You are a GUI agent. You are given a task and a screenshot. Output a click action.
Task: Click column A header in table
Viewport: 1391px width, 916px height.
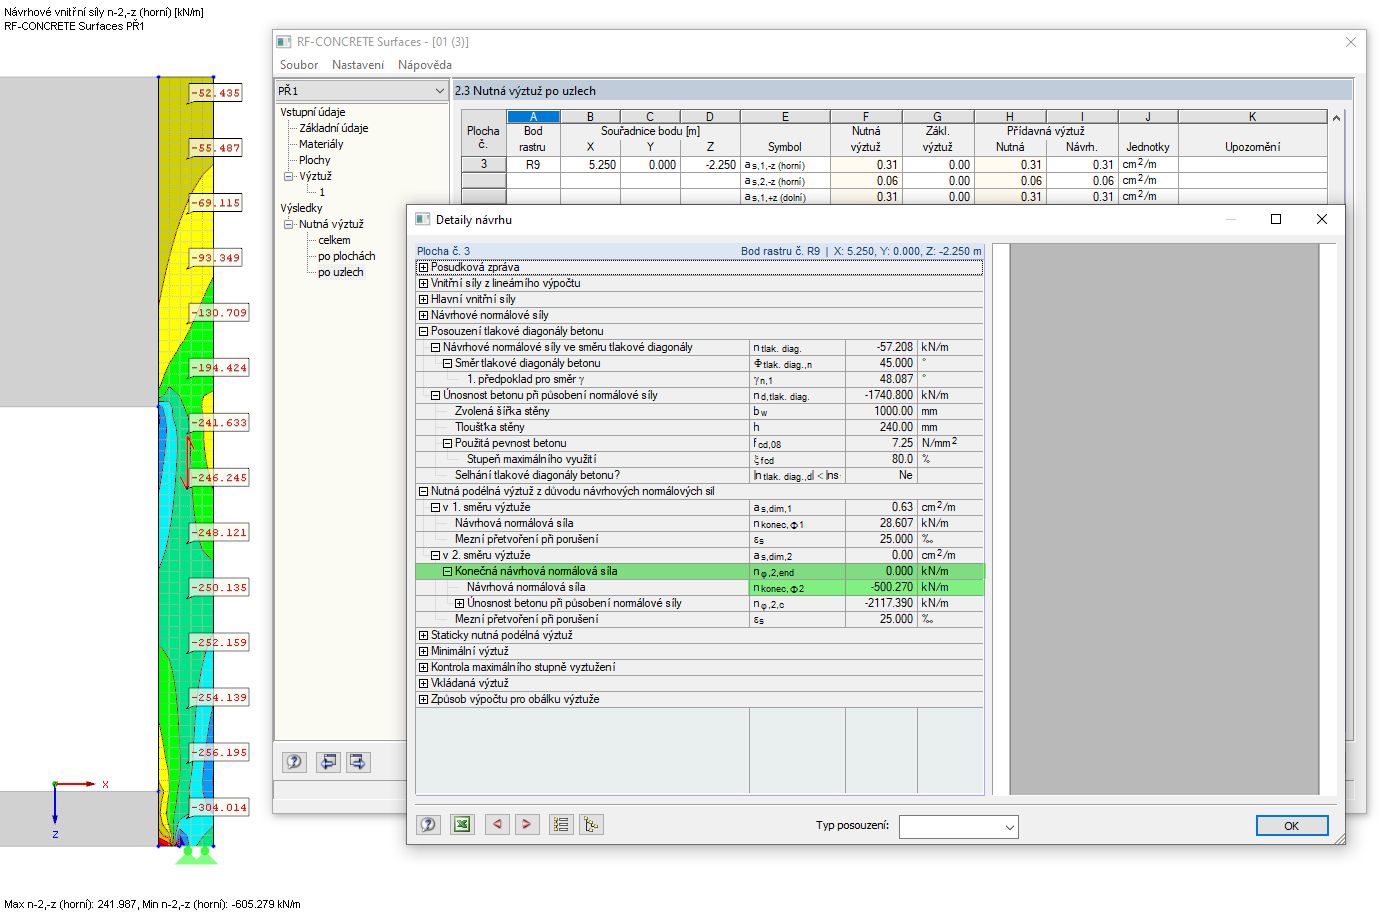coord(533,117)
